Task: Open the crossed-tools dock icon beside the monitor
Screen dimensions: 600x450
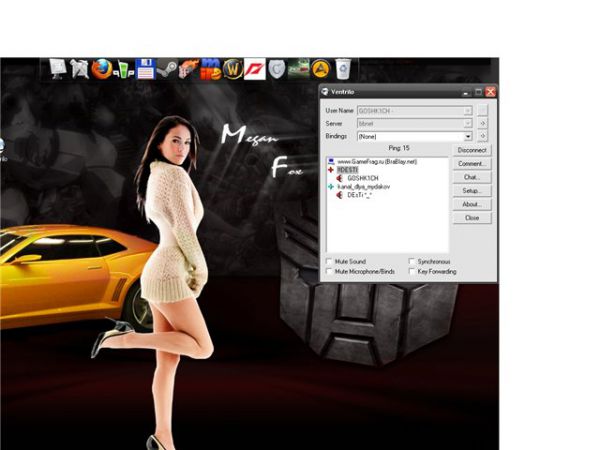Action: pyautogui.click(x=79, y=69)
